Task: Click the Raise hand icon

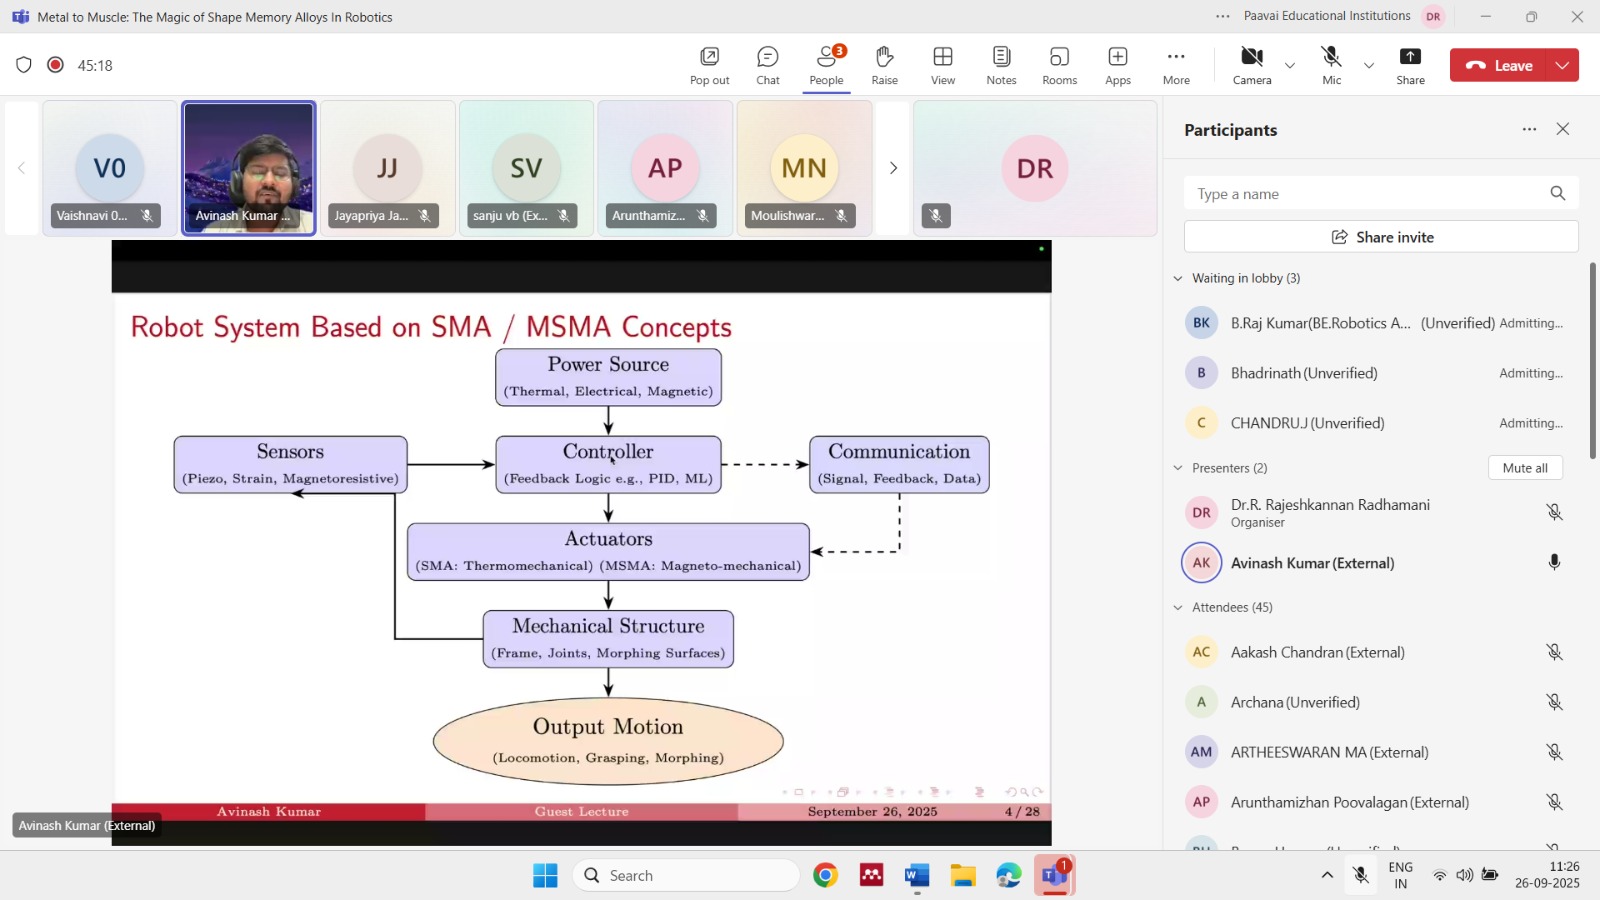Action: coord(884,65)
